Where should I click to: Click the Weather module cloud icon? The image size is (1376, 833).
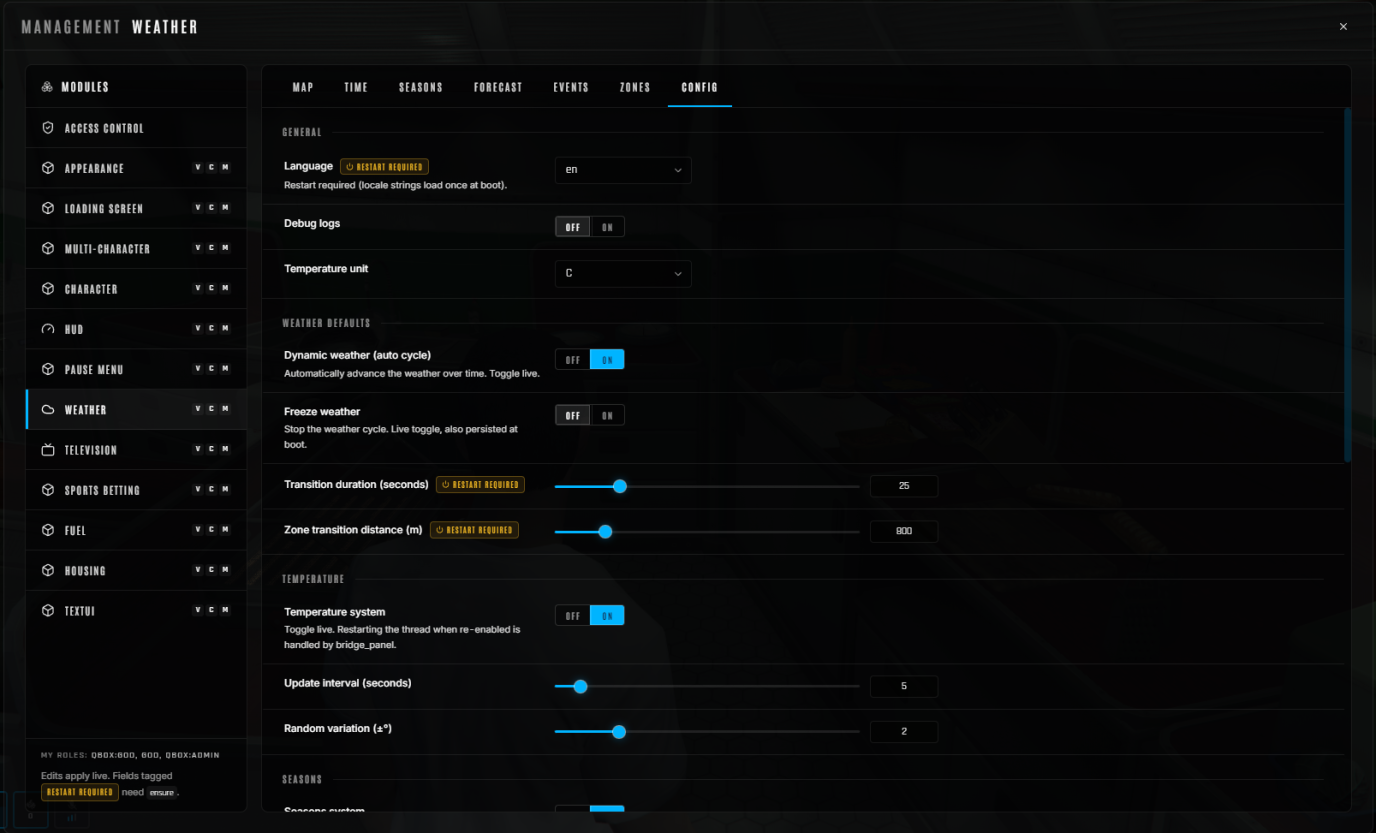48,409
